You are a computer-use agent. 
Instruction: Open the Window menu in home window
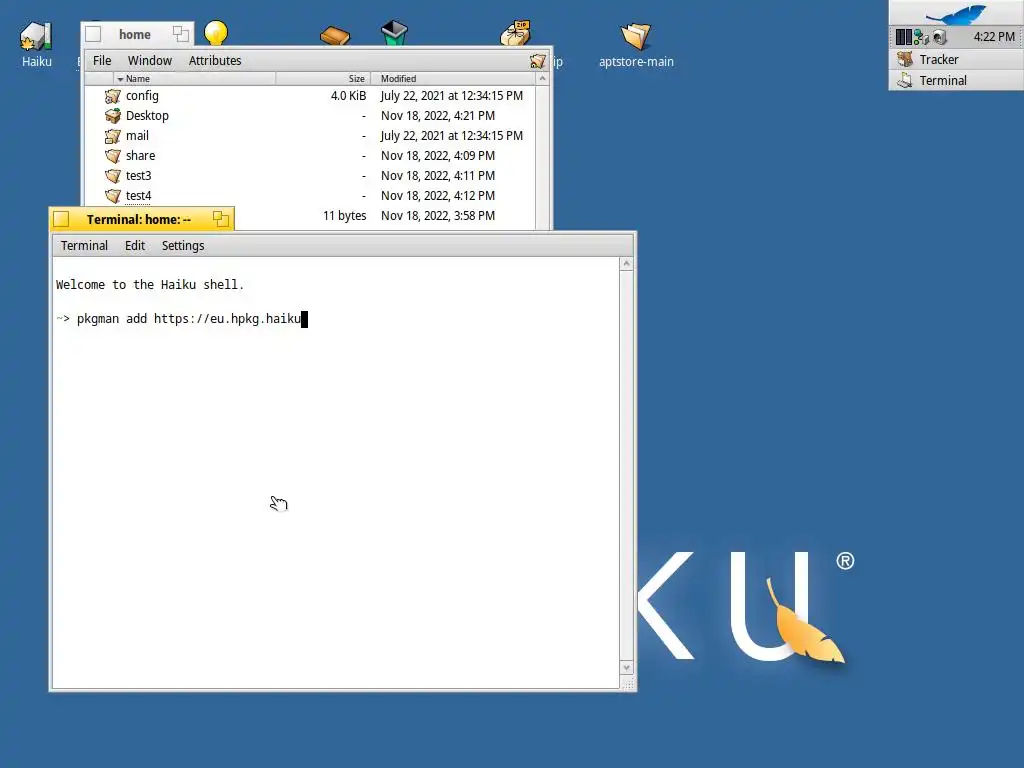click(x=150, y=61)
